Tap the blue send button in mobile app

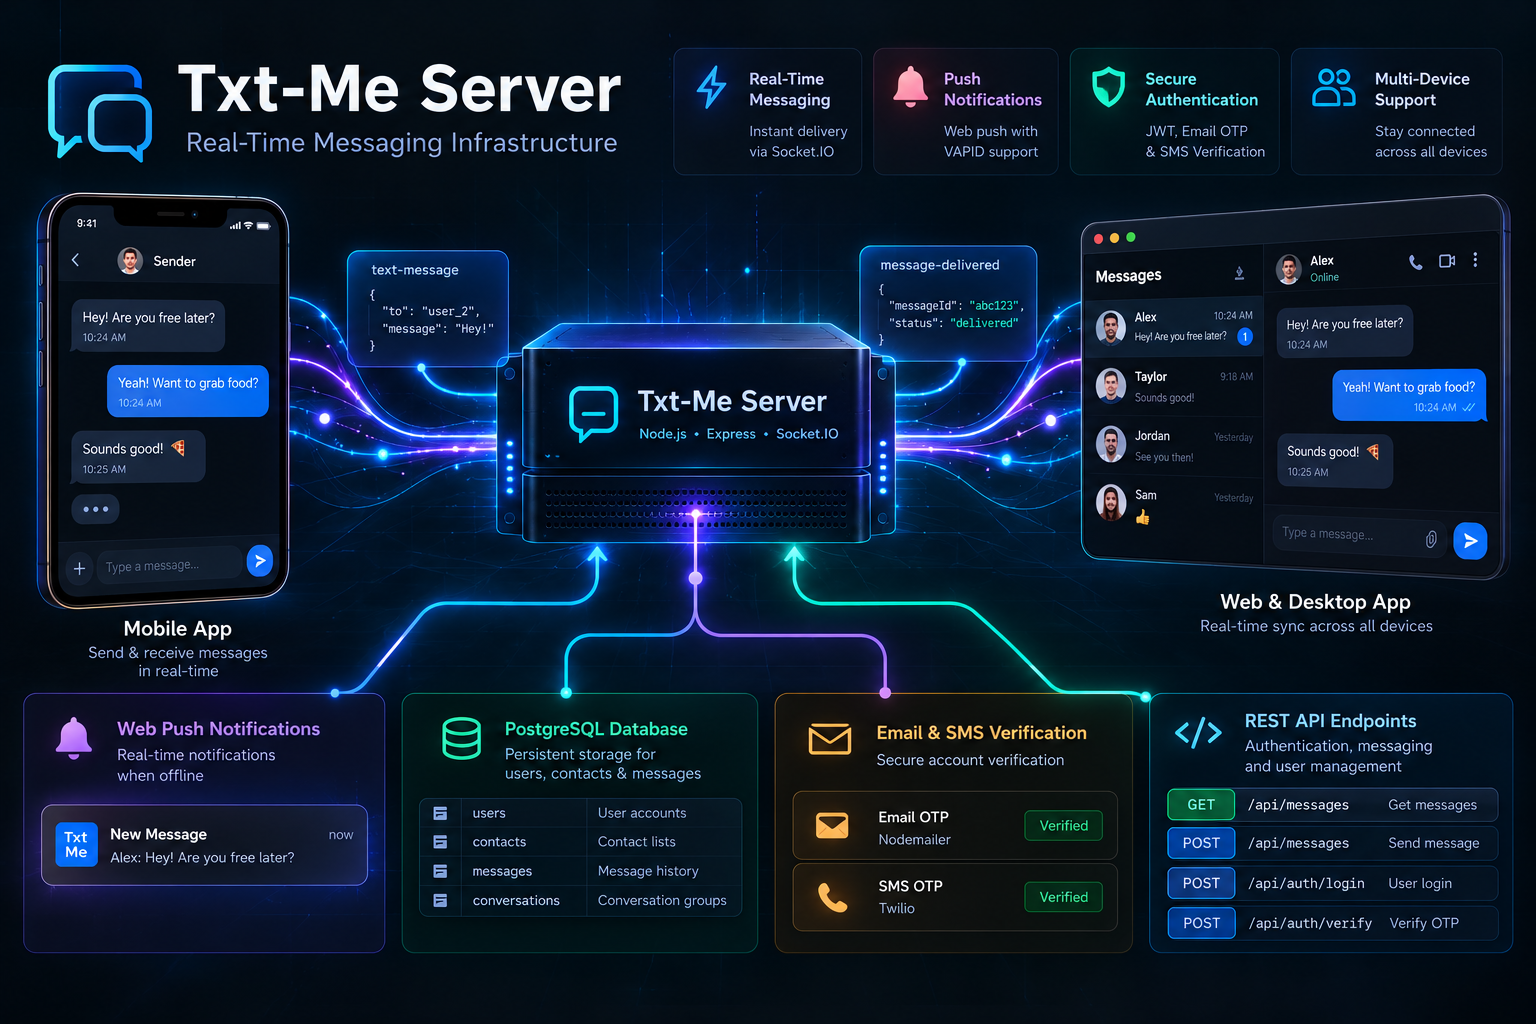(260, 561)
